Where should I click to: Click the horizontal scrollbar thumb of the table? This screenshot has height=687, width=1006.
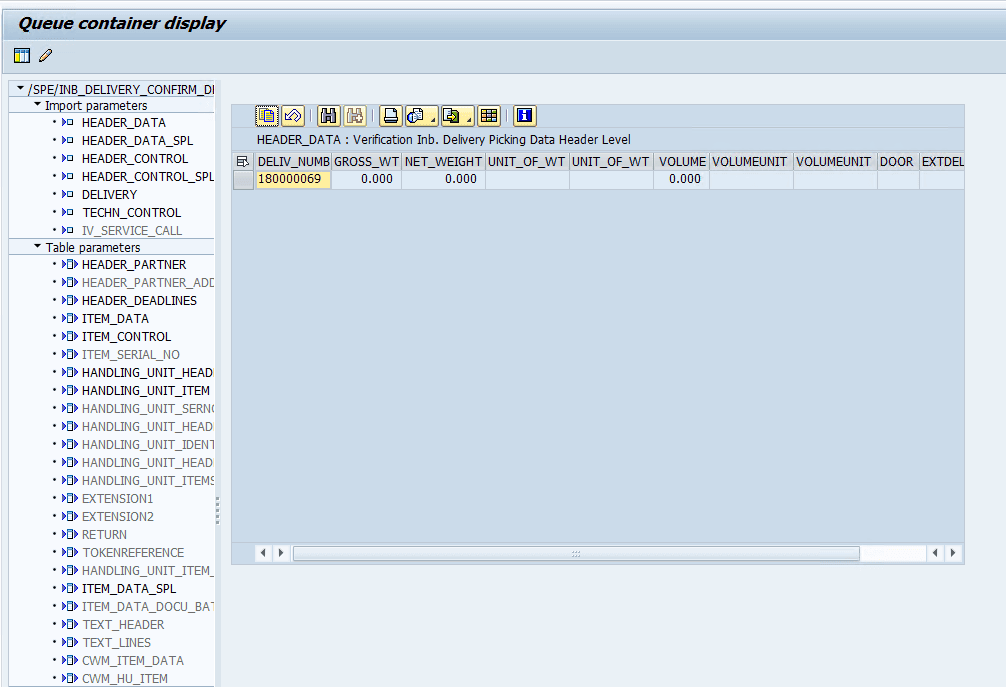click(x=576, y=553)
